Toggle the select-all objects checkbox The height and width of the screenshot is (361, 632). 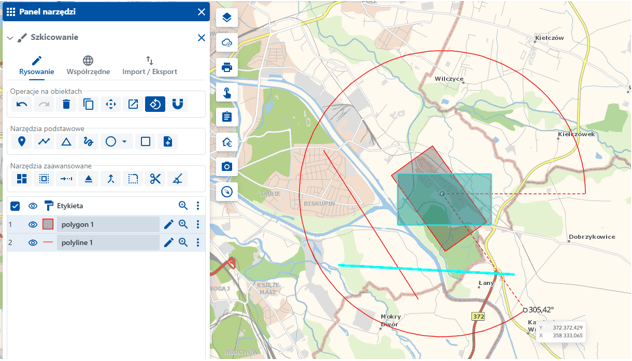(15, 206)
